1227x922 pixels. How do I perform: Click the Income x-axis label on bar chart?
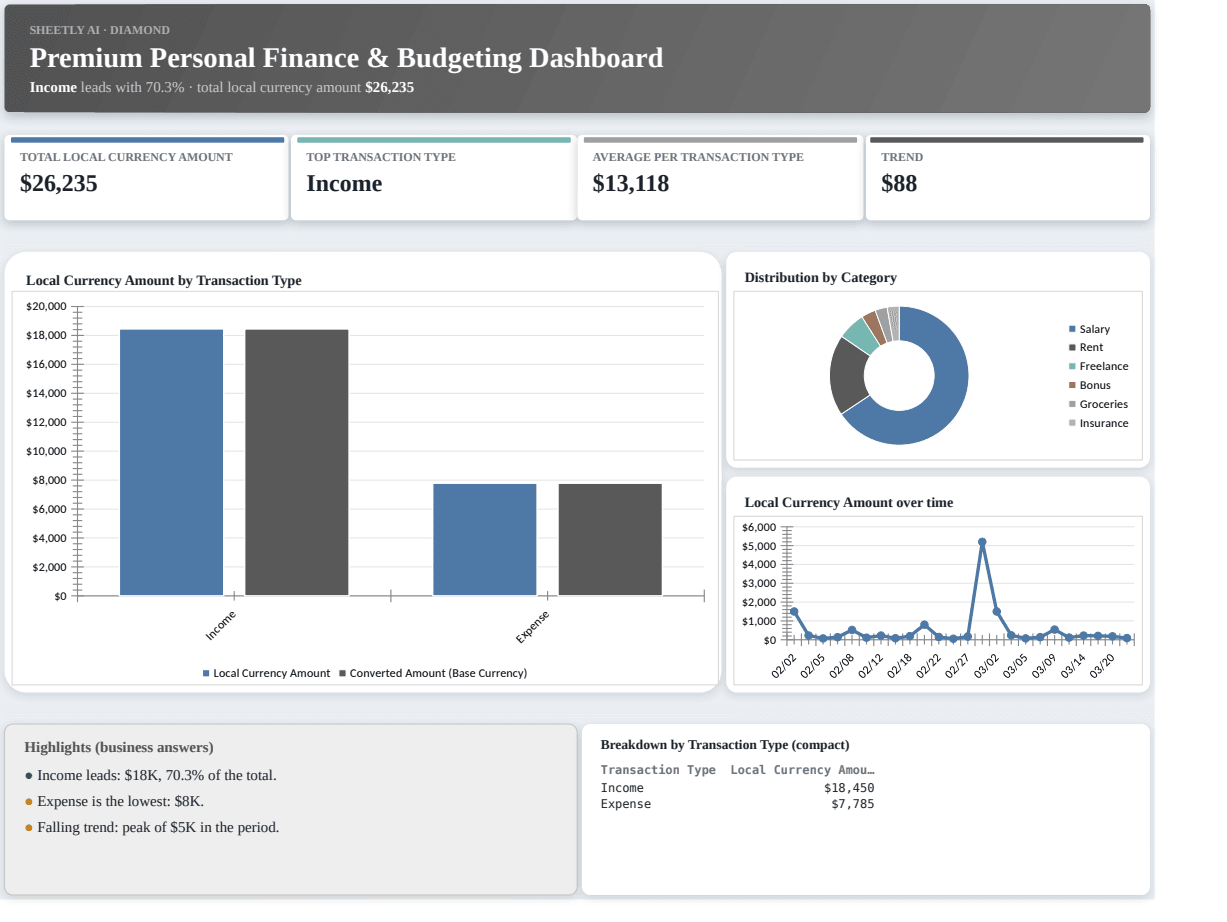(x=220, y=625)
